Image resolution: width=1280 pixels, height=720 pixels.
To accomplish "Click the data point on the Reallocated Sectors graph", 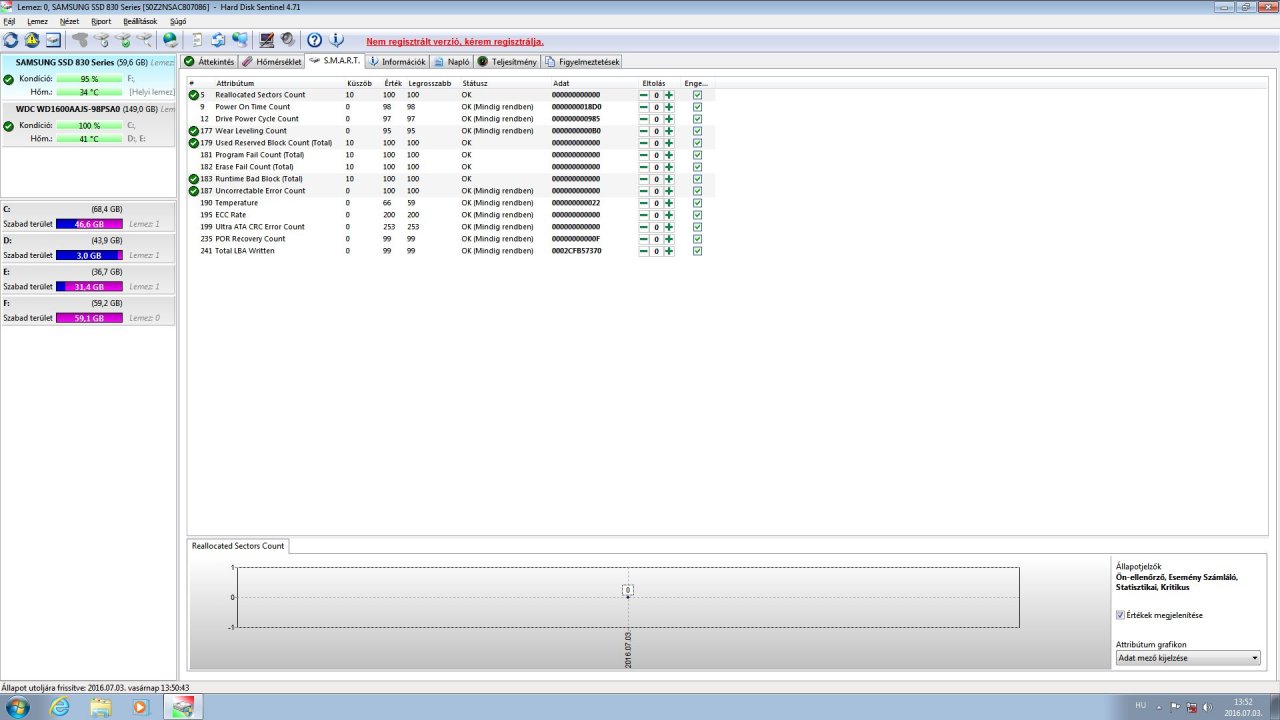I will [628, 597].
